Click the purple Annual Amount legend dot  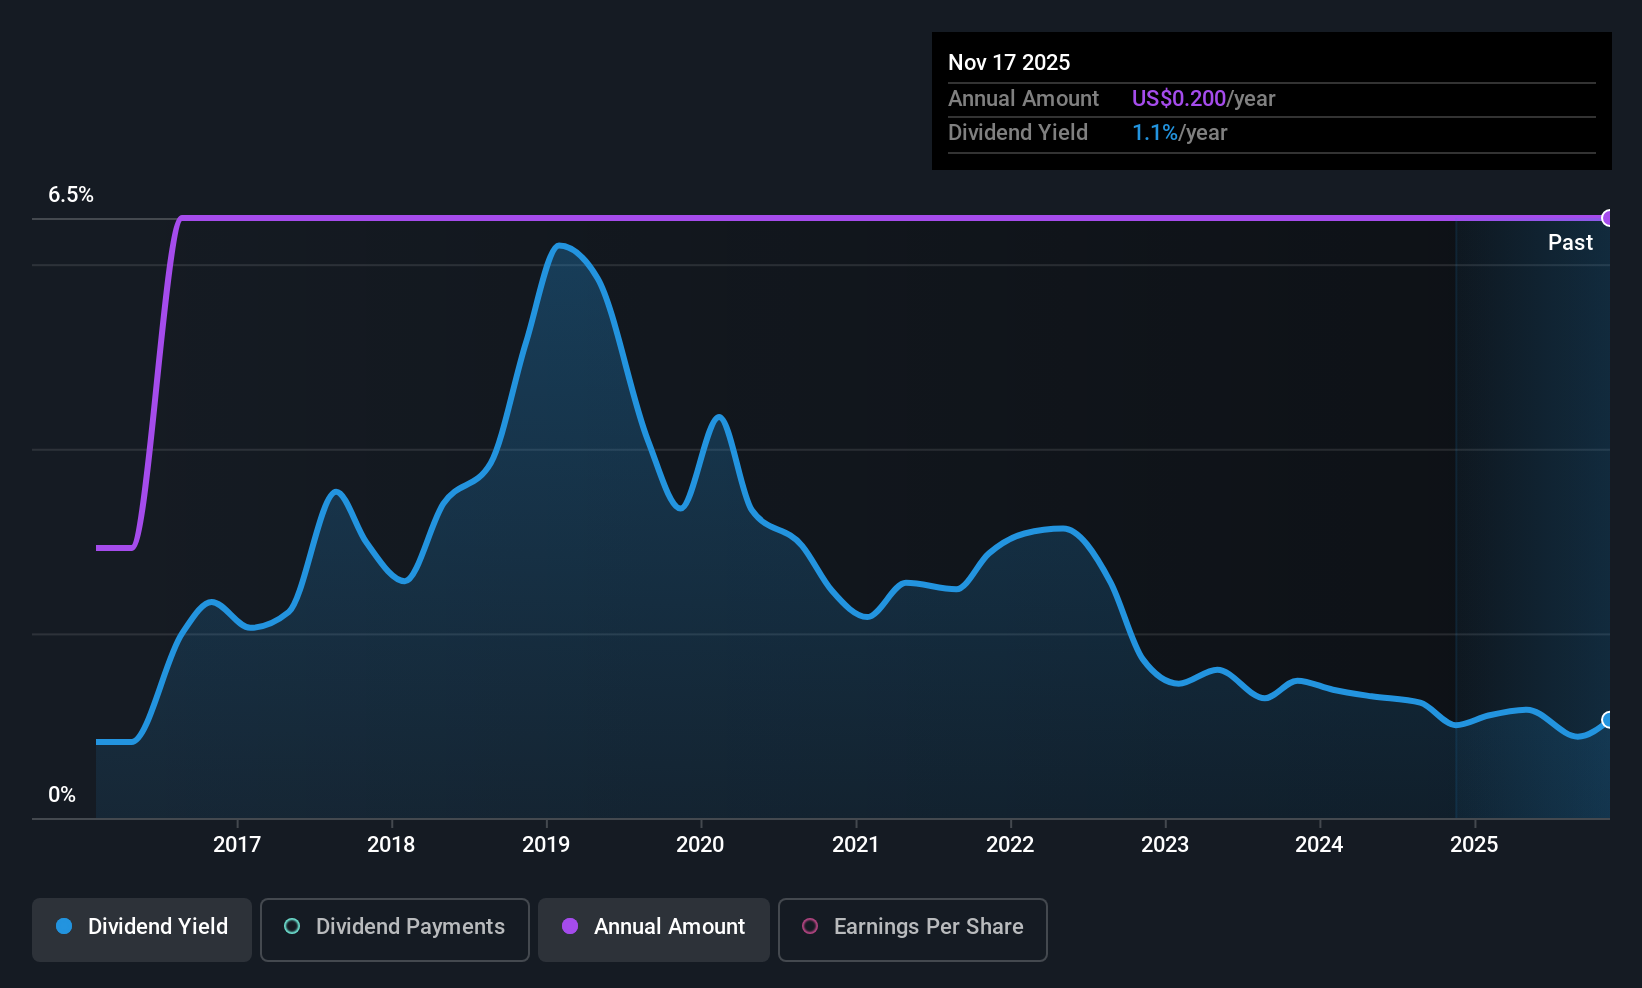tap(570, 926)
